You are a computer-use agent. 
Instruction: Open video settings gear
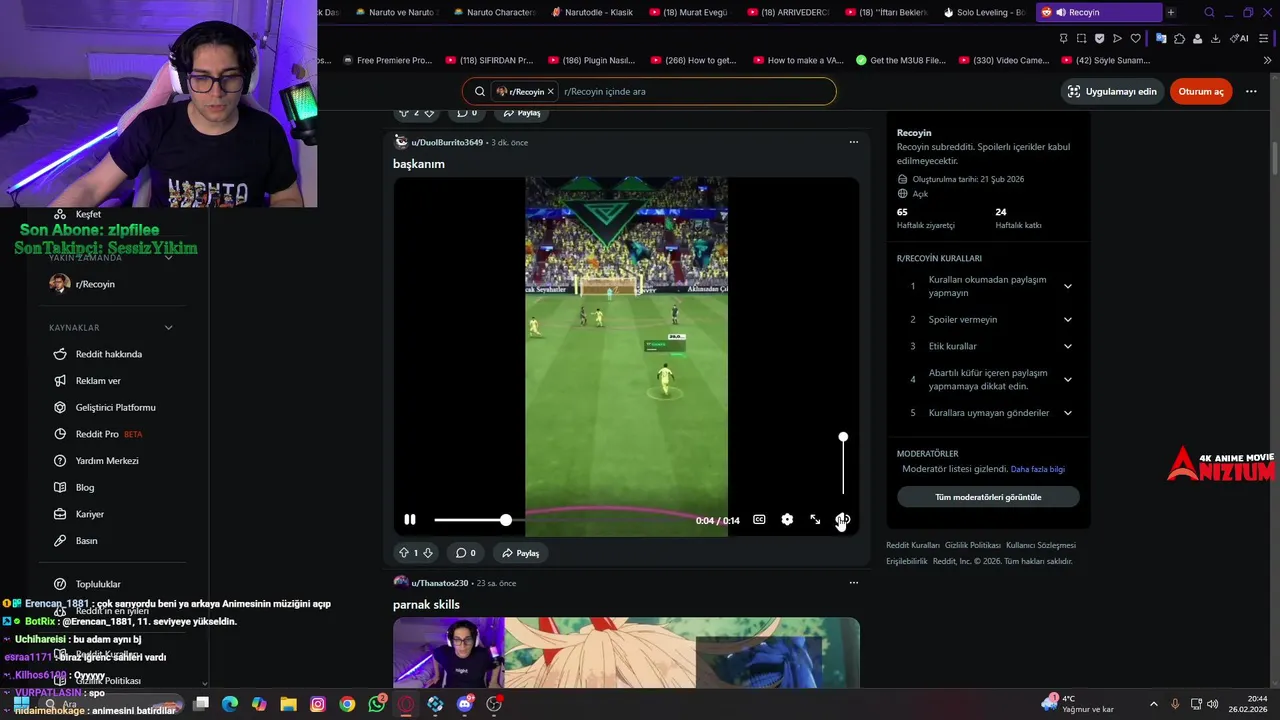click(787, 520)
